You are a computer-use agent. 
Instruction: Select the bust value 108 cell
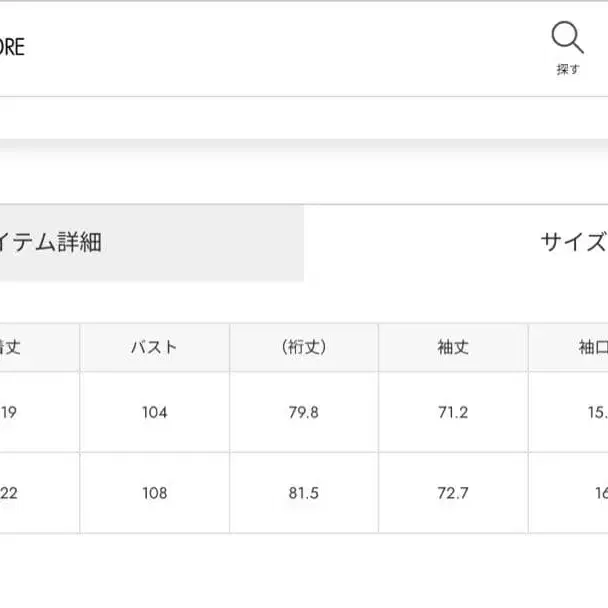click(x=154, y=492)
